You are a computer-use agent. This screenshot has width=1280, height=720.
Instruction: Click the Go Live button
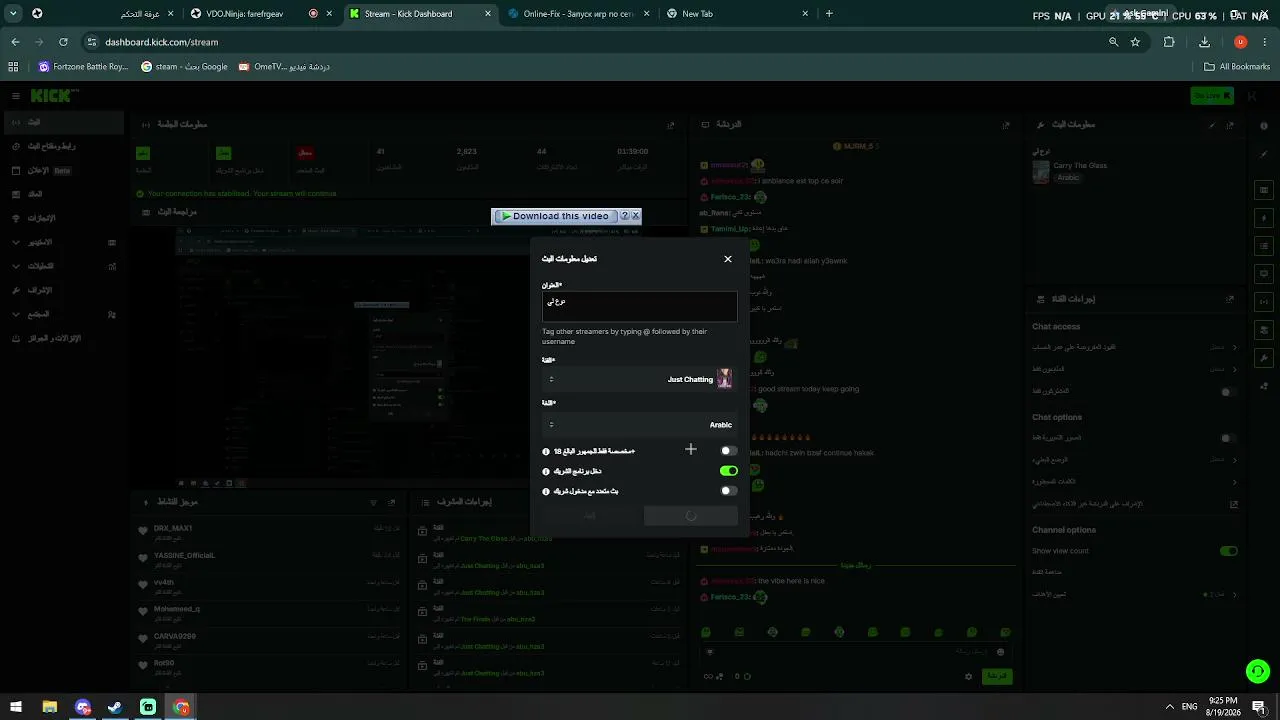click(x=1212, y=96)
